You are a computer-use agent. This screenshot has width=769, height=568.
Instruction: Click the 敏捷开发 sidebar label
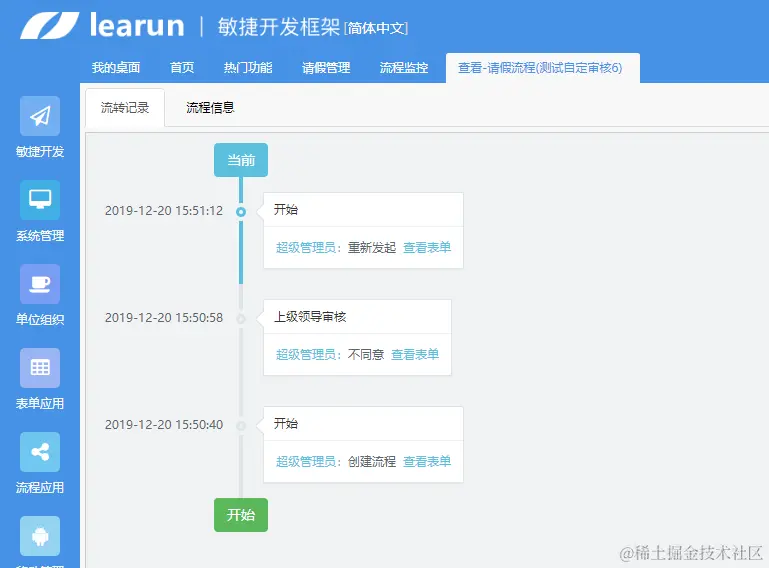pos(40,152)
